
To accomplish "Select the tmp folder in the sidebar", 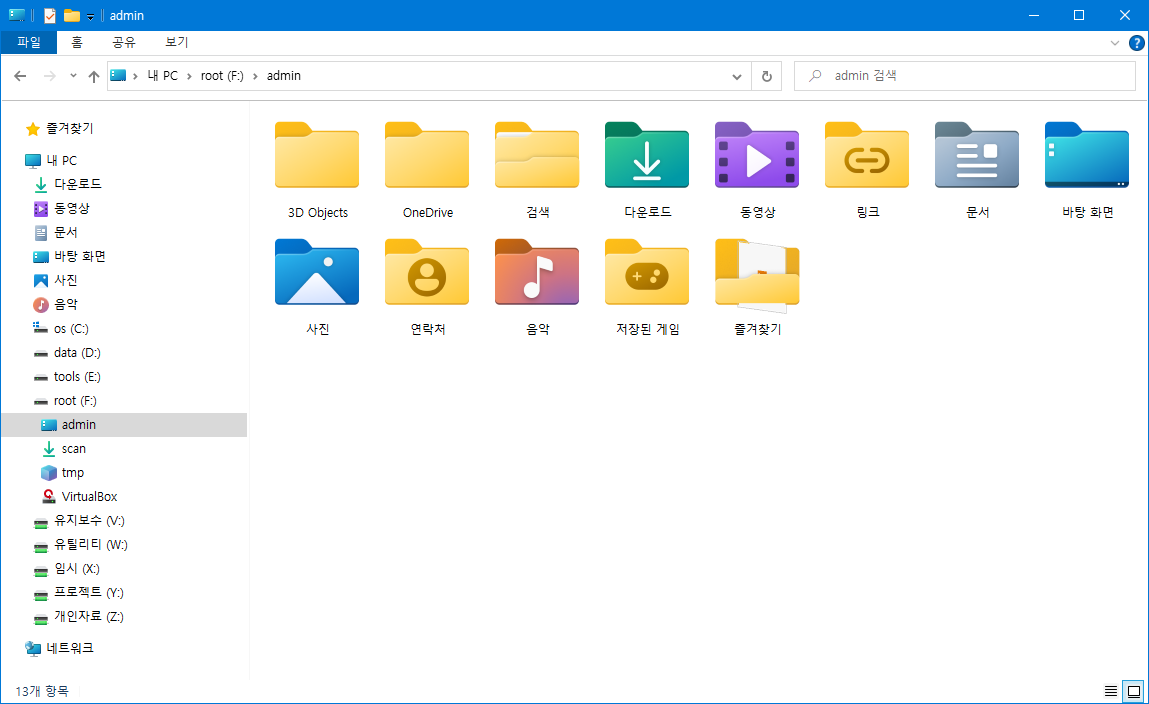I will [73, 473].
